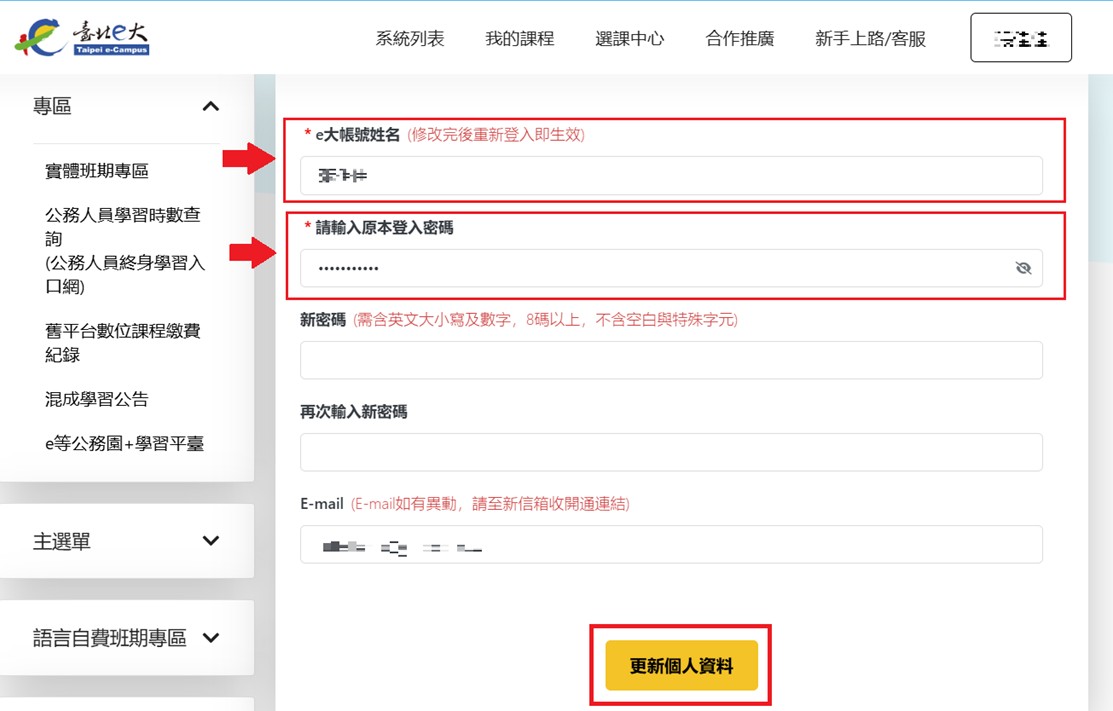This screenshot has width=1113, height=711.
Task: Click e等公務園+學習平臺 link
Action: click(x=124, y=443)
